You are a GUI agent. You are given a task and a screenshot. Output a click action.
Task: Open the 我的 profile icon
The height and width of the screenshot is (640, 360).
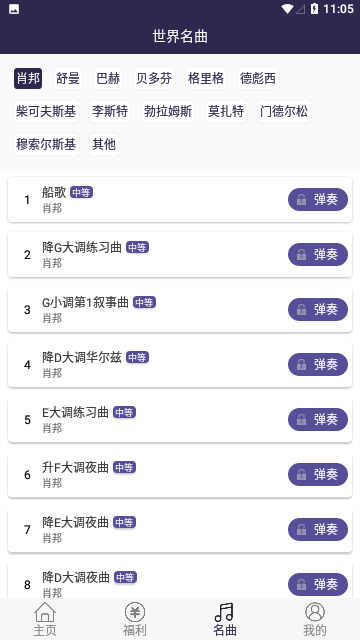point(315,613)
